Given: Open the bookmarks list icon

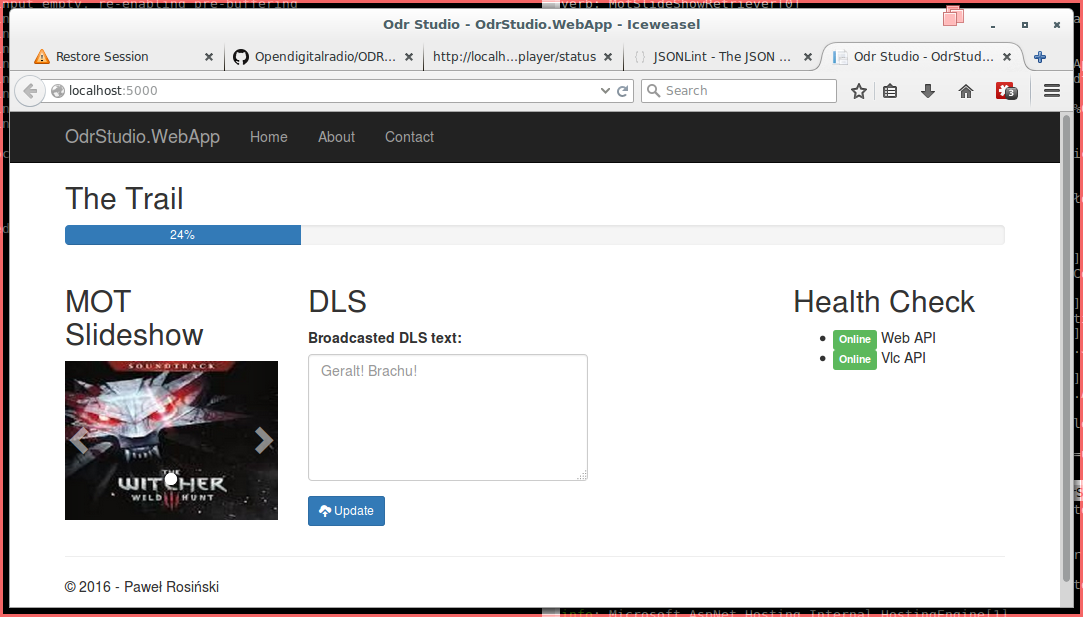Looking at the screenshot, I should [890, 91].
